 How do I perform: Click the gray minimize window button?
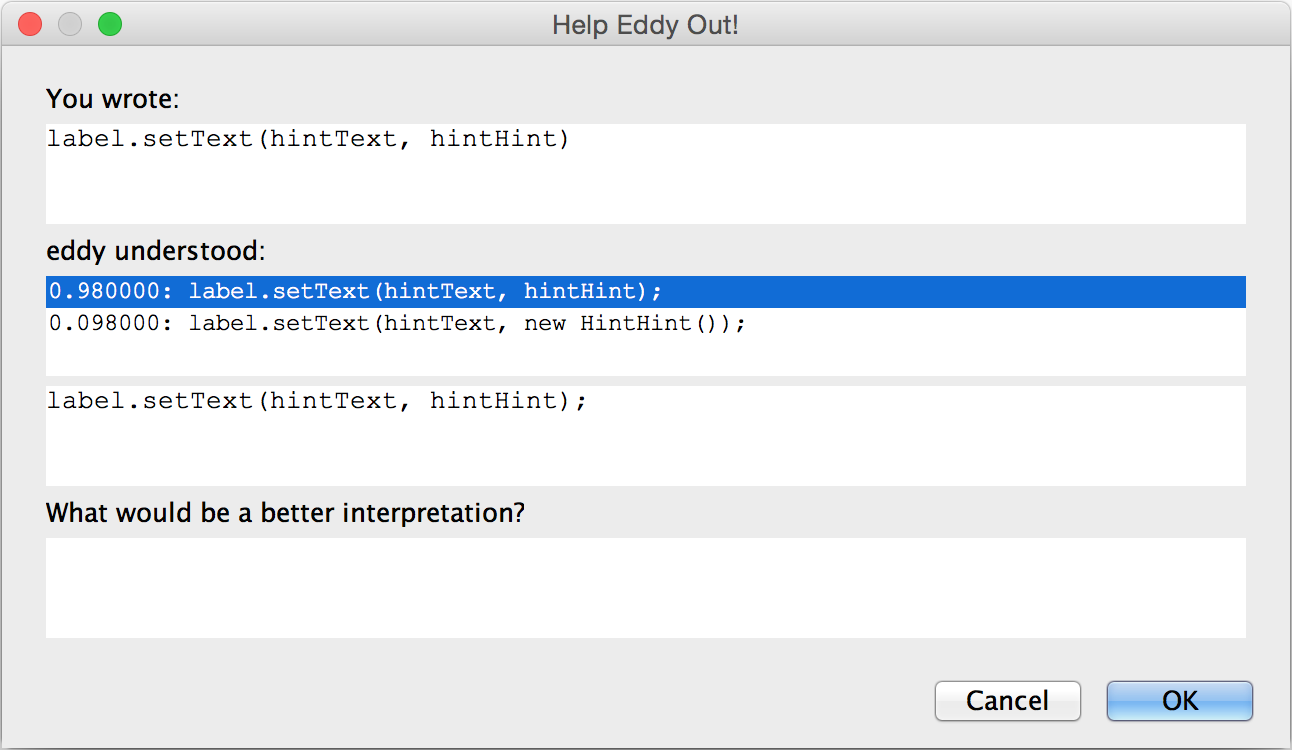(x=70, y=24)
